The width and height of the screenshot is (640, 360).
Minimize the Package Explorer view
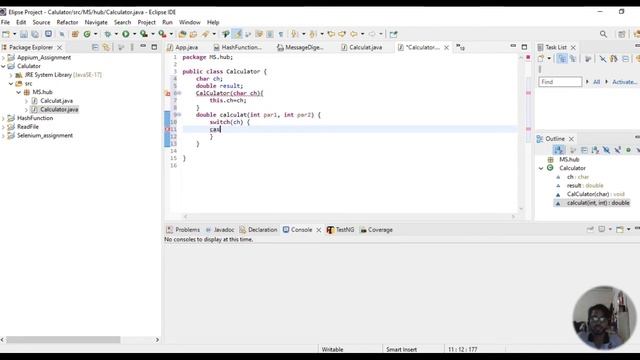pos(143,47)
